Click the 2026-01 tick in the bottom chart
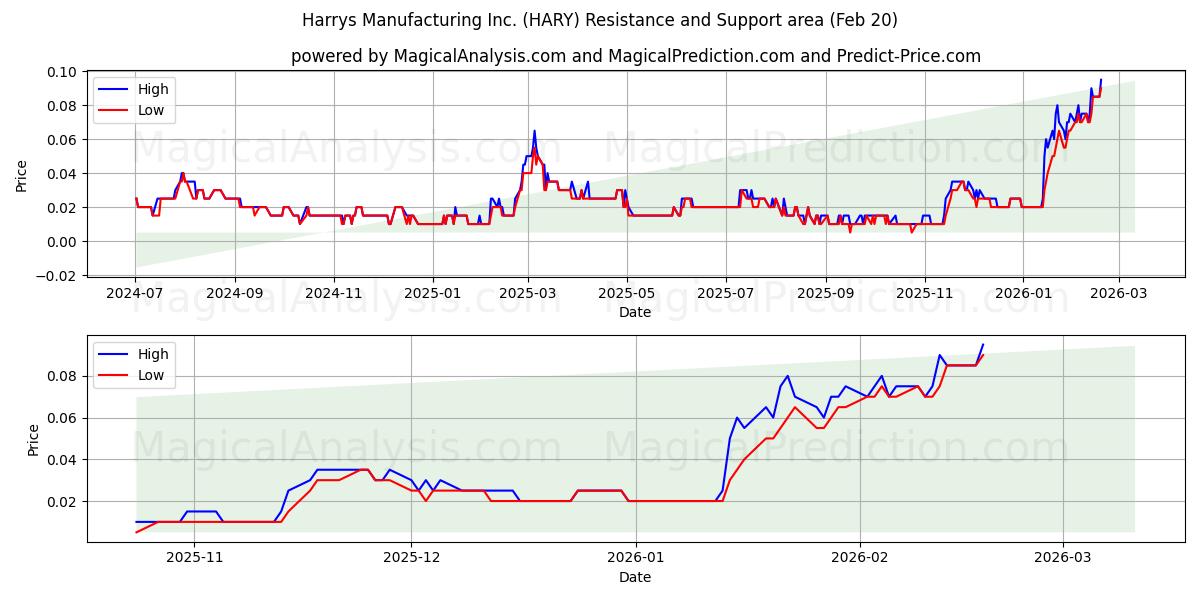This screenshot has width=1200, height=600. (636, 557)
